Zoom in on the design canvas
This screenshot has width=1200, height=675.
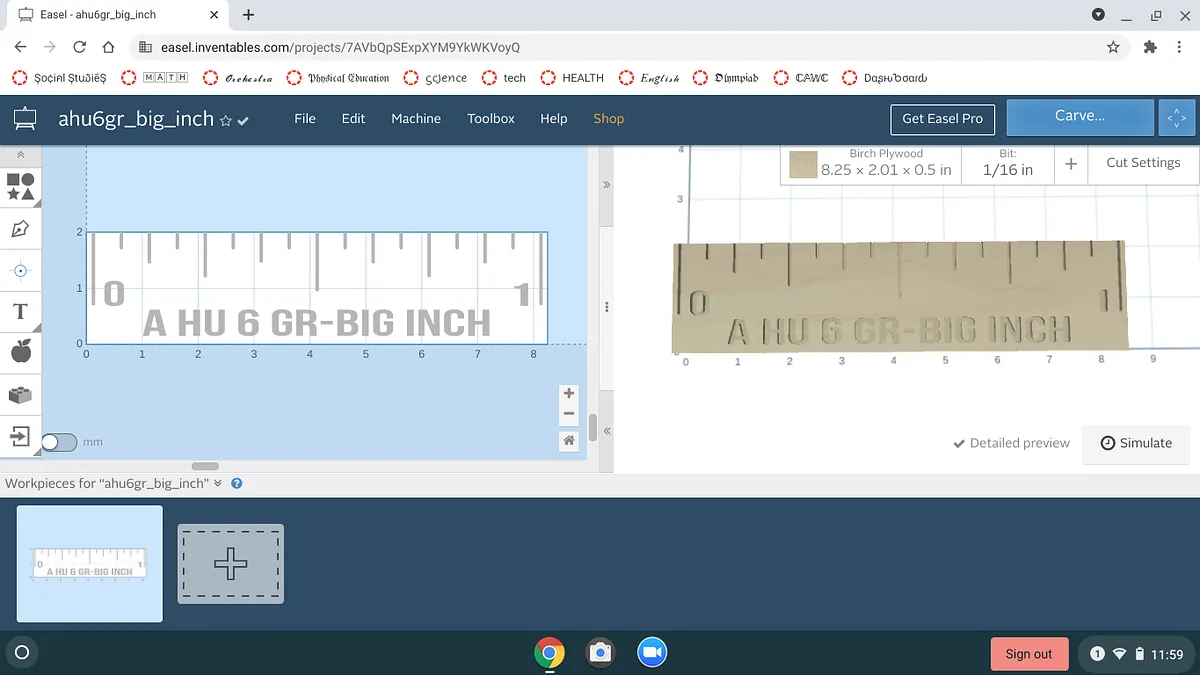(x=569, y=393)
